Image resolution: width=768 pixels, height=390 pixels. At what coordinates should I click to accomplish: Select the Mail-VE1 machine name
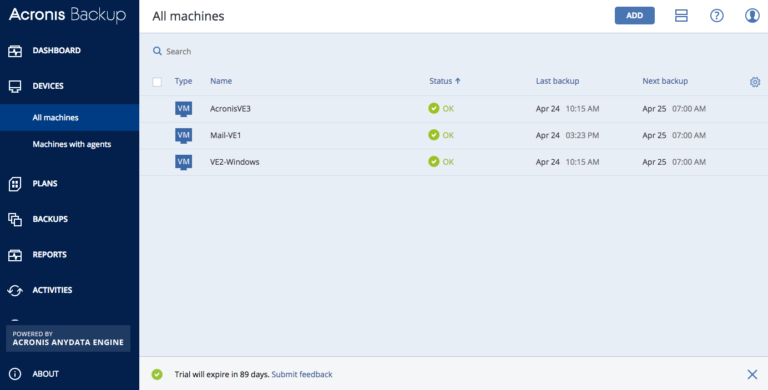pos(225,135)
